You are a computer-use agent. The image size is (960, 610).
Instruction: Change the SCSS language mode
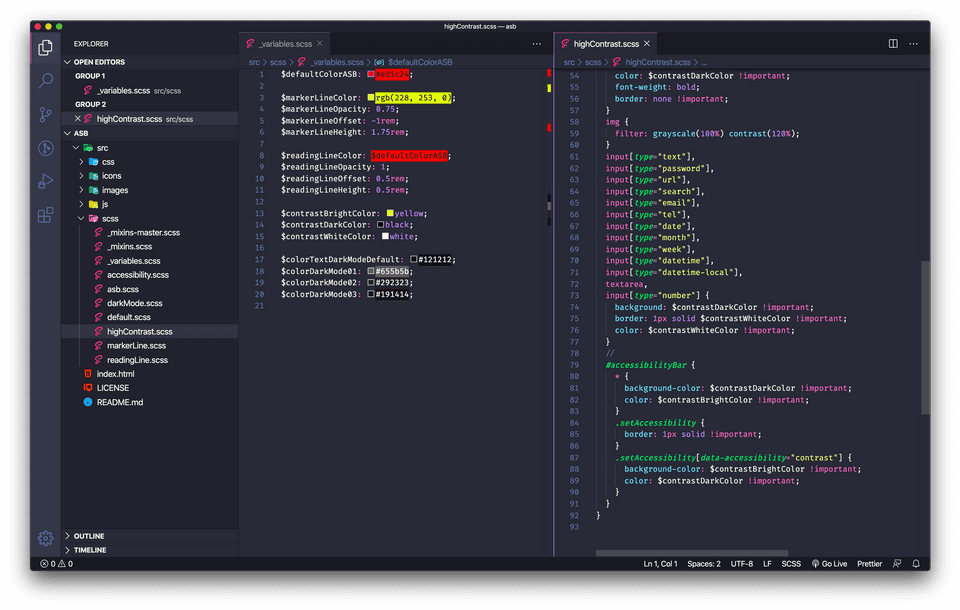790,564
